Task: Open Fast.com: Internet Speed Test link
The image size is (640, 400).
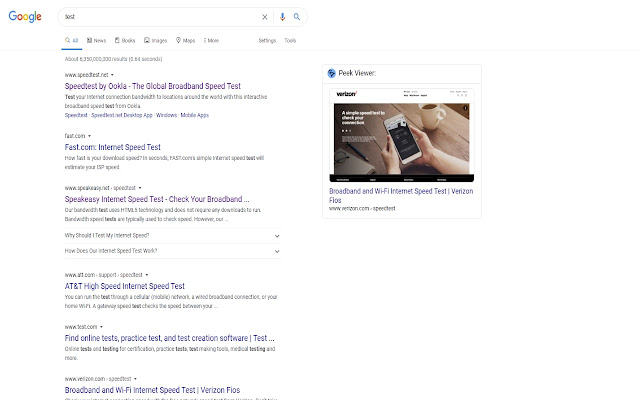Action: [x=113, y=147]
